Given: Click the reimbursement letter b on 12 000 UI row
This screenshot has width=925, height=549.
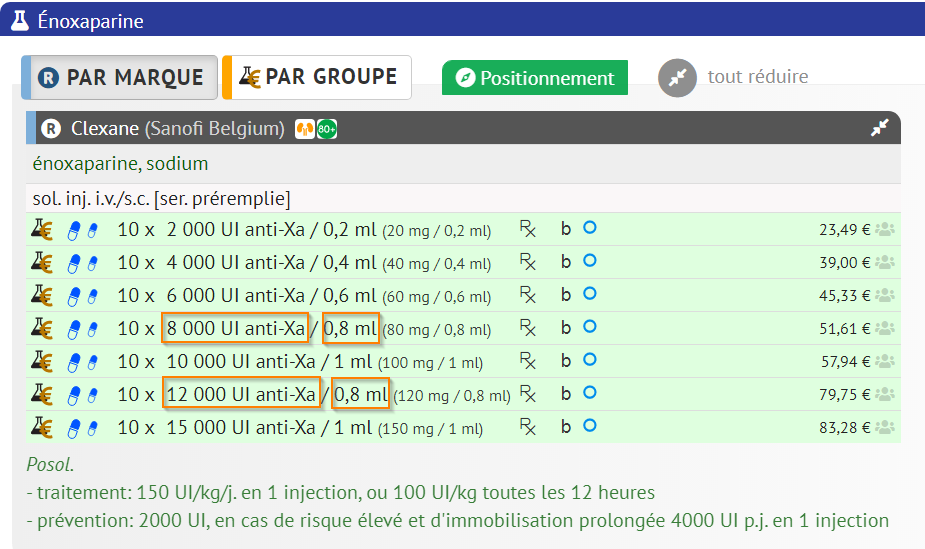Looking at the screenshot, I should pos(566,394).
